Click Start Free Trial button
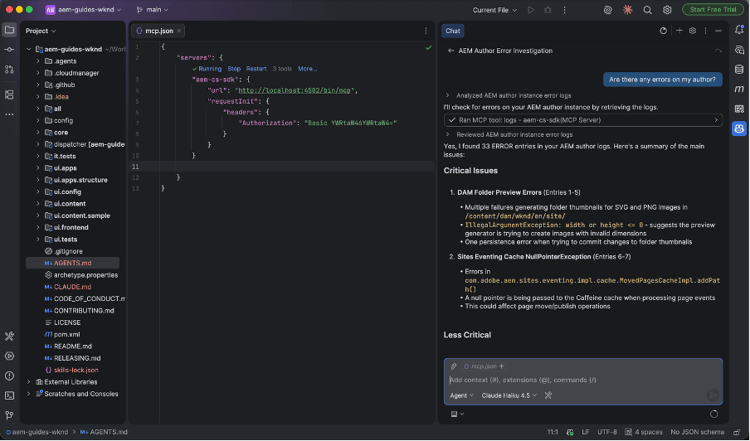The height and width of the screenshot is (441, 750). pyautogui.click(x=713, y=10)
